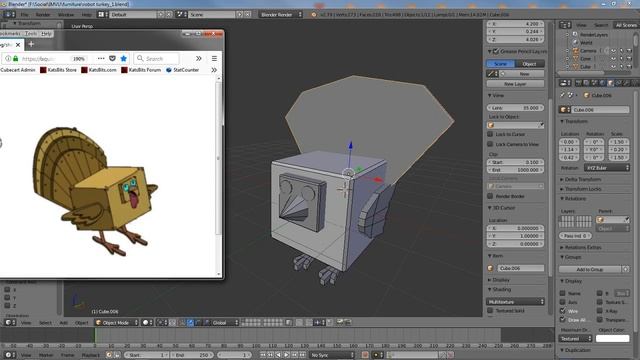Show more Firefox toolbar items chevron
640x360 pixels.
[199, 58]
